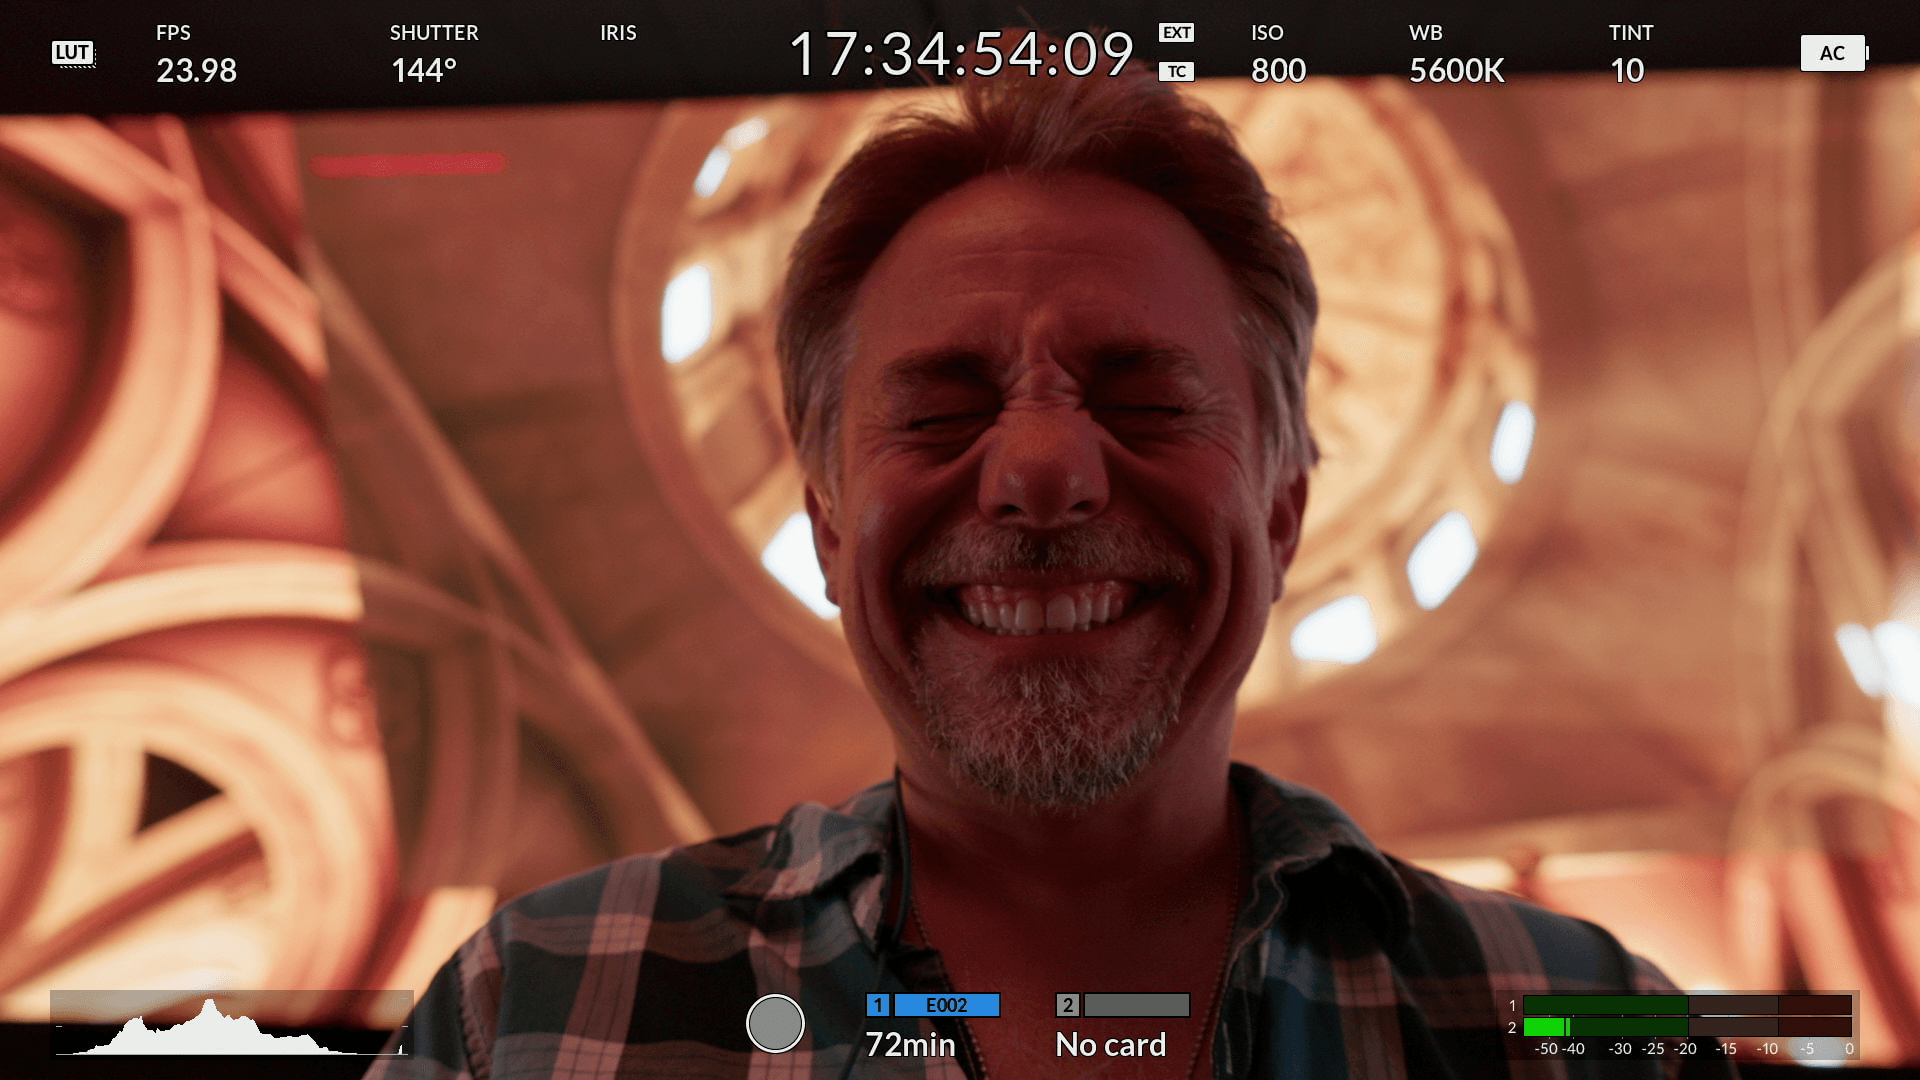Tap the 72min remaining time text
1920x1080 pixels.
coord(910,1044)
